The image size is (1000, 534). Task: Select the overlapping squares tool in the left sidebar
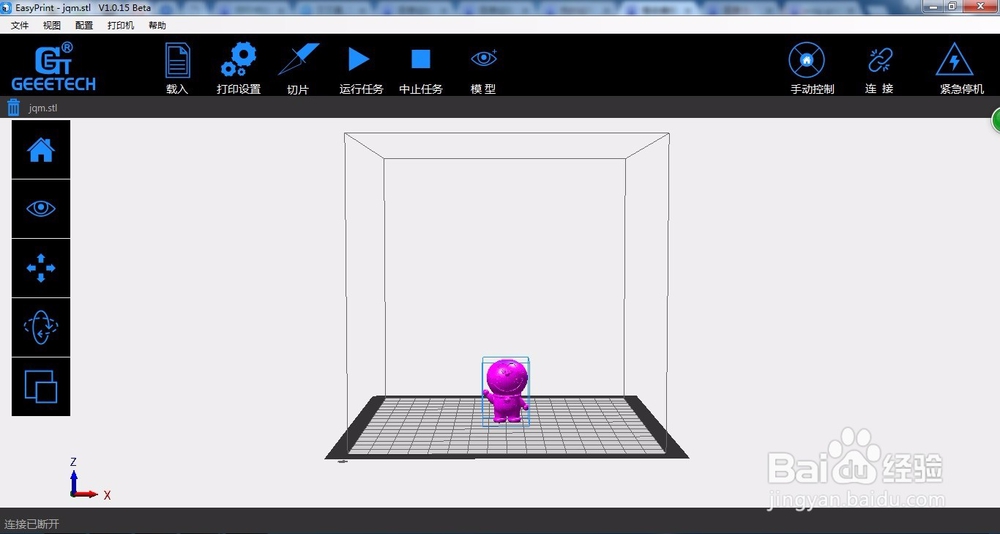coord(41,387)
